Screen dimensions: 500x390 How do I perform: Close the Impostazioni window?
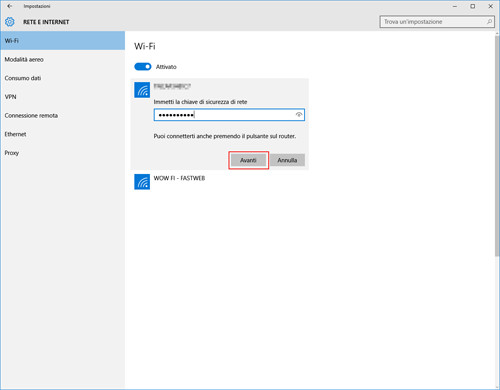click(x=490, y=6)
